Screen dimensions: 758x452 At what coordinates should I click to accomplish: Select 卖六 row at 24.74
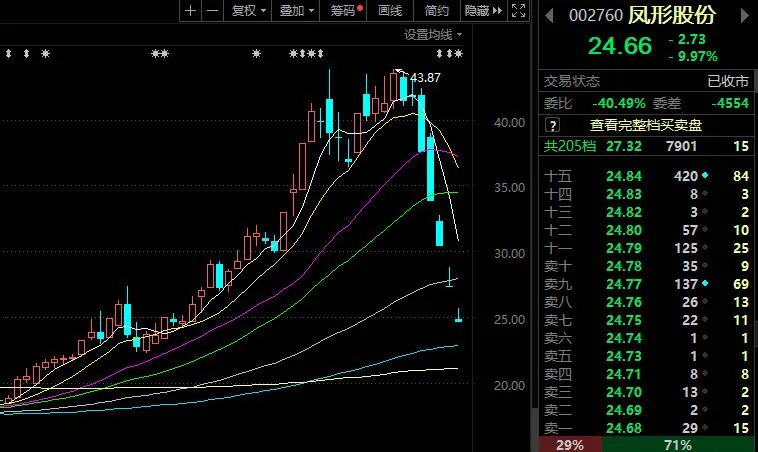pos(646,338)
